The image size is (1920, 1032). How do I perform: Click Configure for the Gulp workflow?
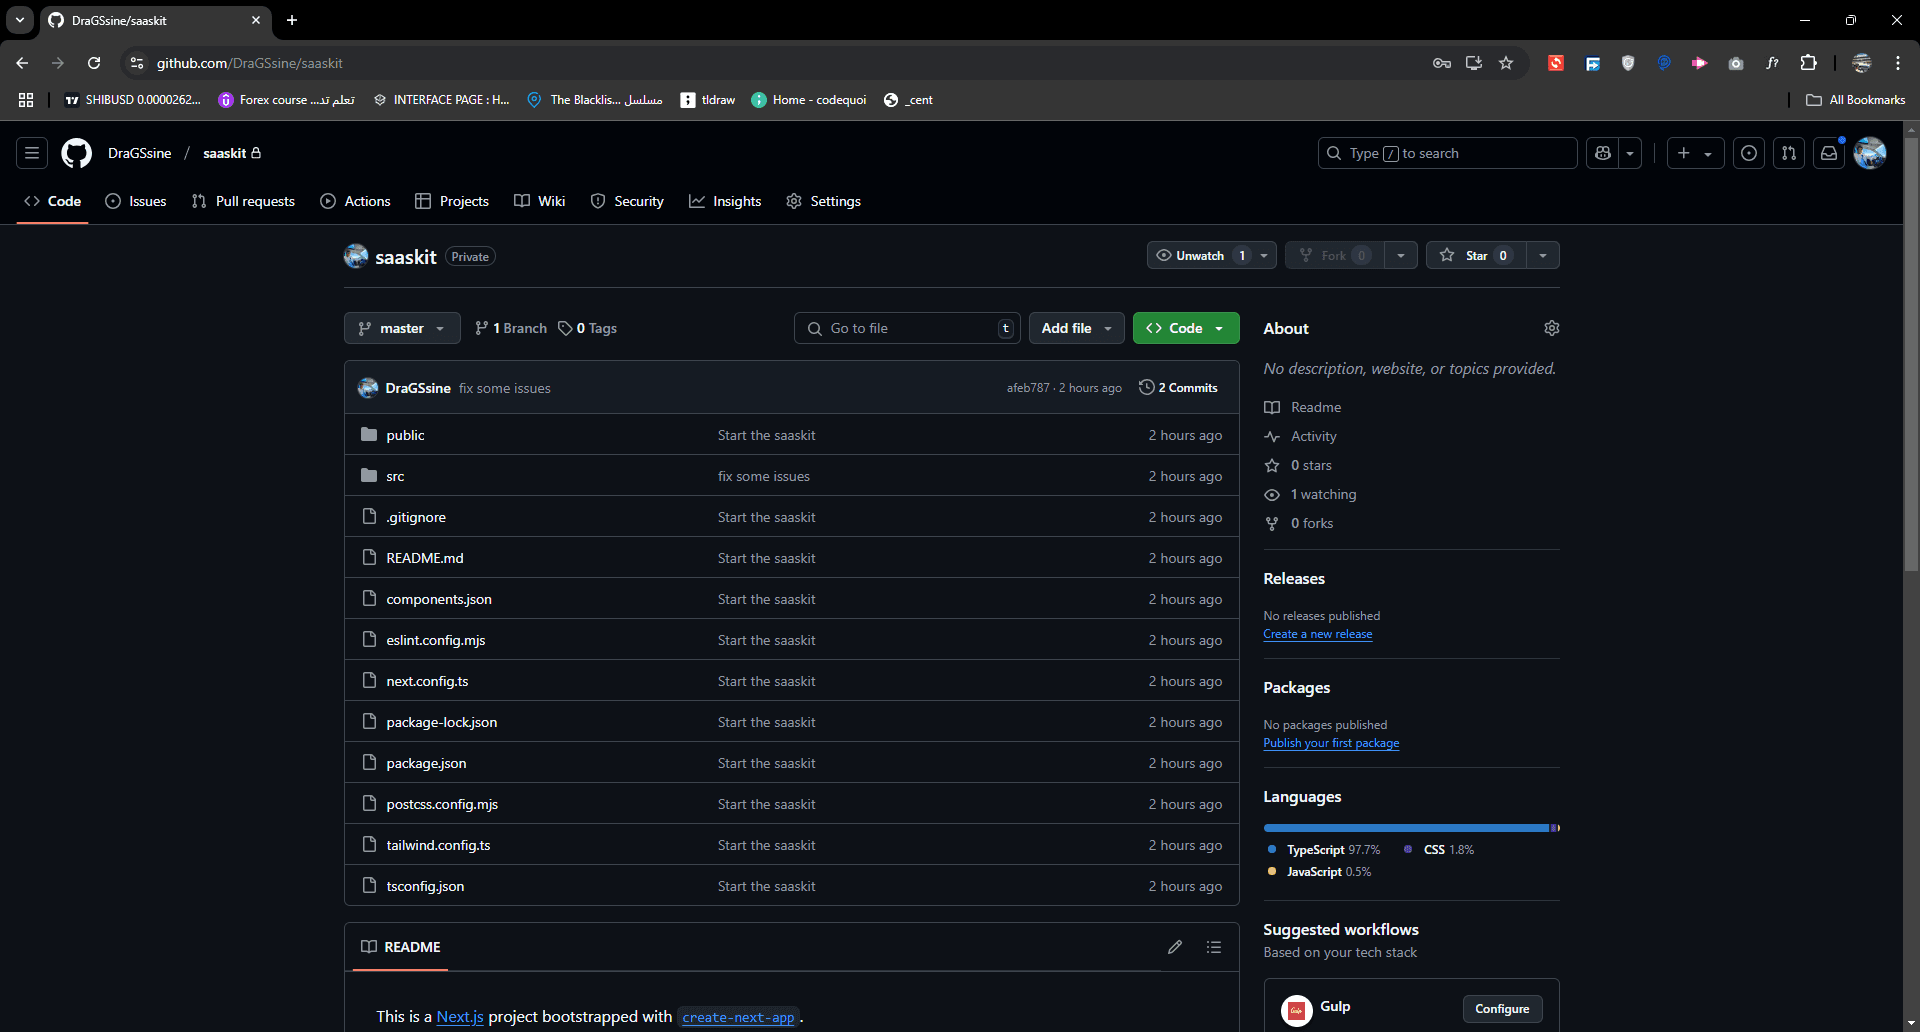(x=1502, y=1009)
